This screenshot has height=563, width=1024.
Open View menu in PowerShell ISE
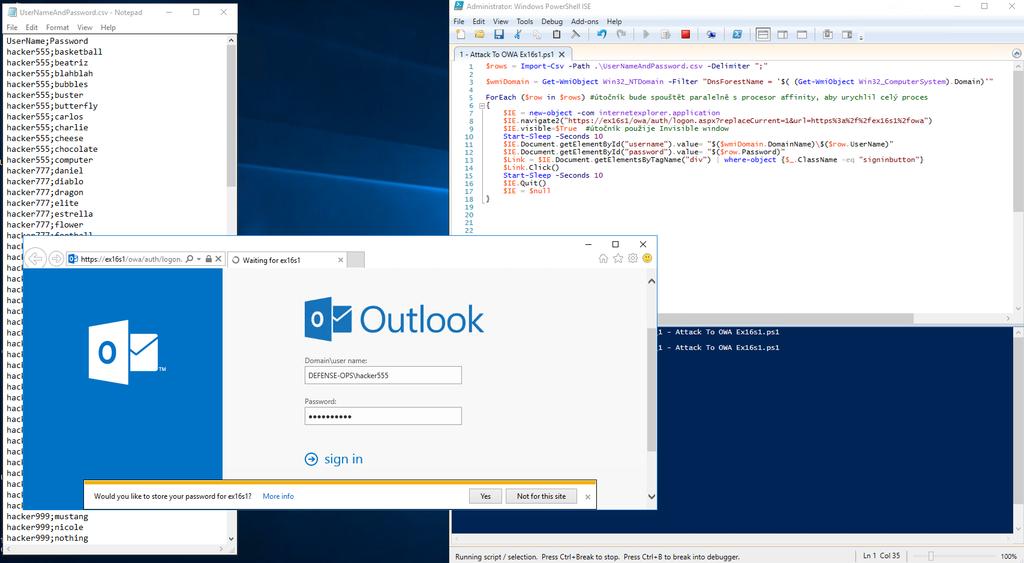[500, 21]
